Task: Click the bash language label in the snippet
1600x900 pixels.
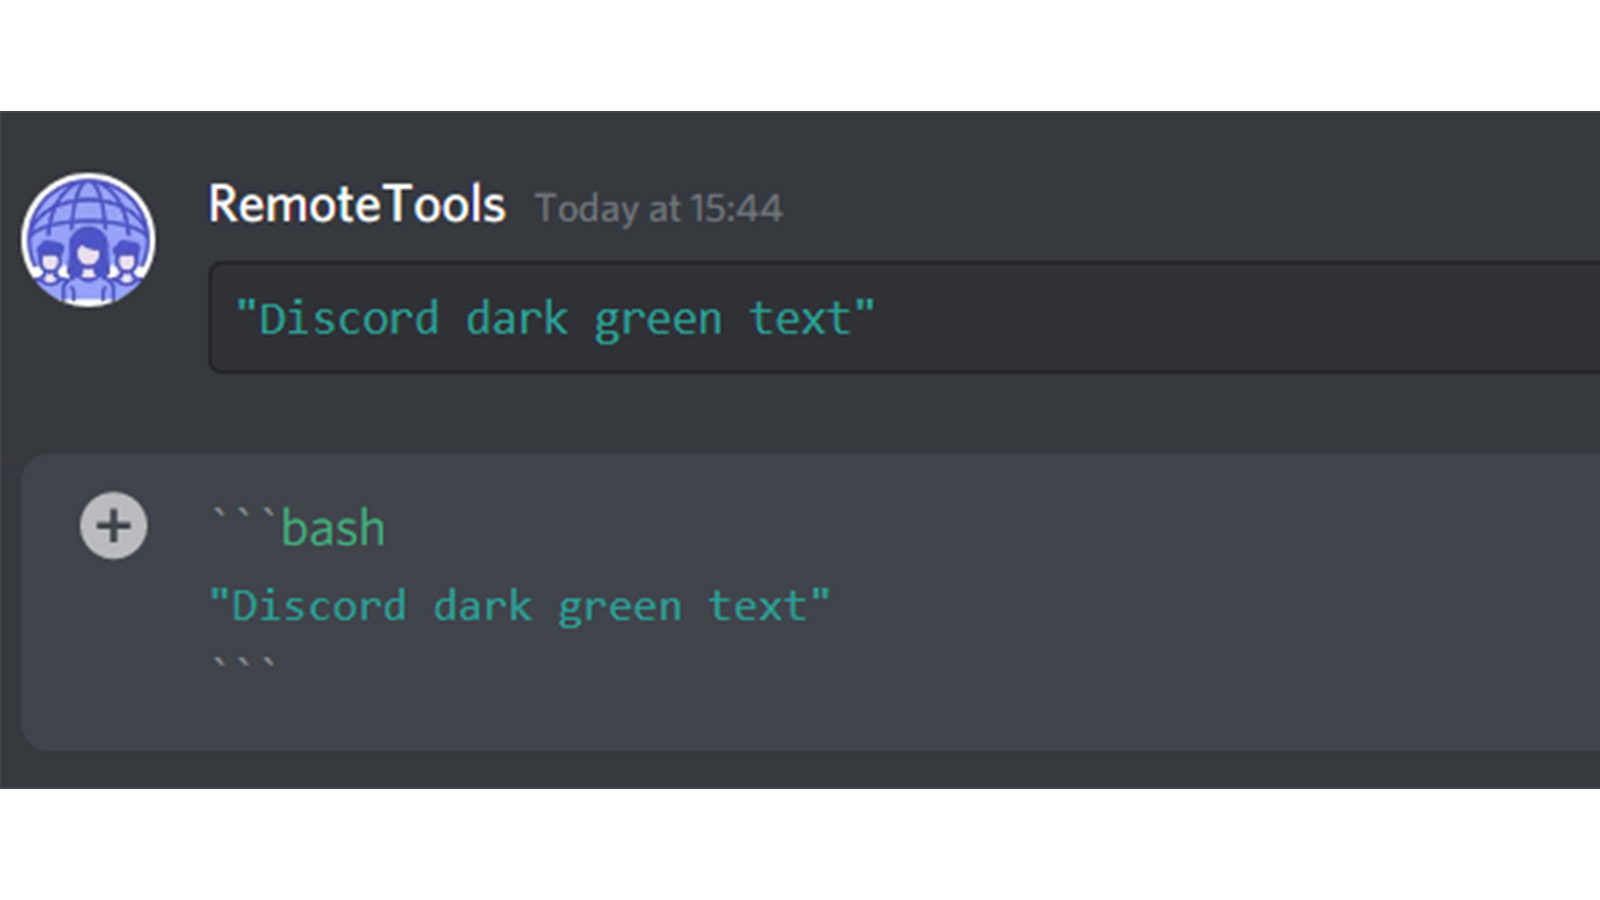Action: pyautogui.click(x=334, y=527)
